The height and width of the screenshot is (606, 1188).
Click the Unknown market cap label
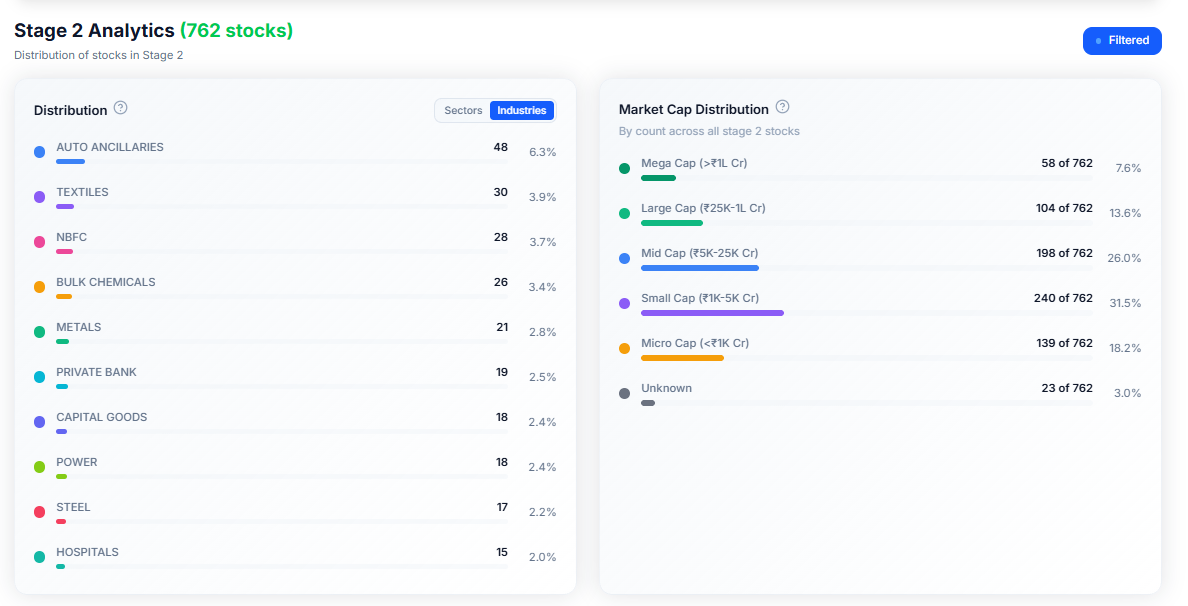click(x=666, y=388)
